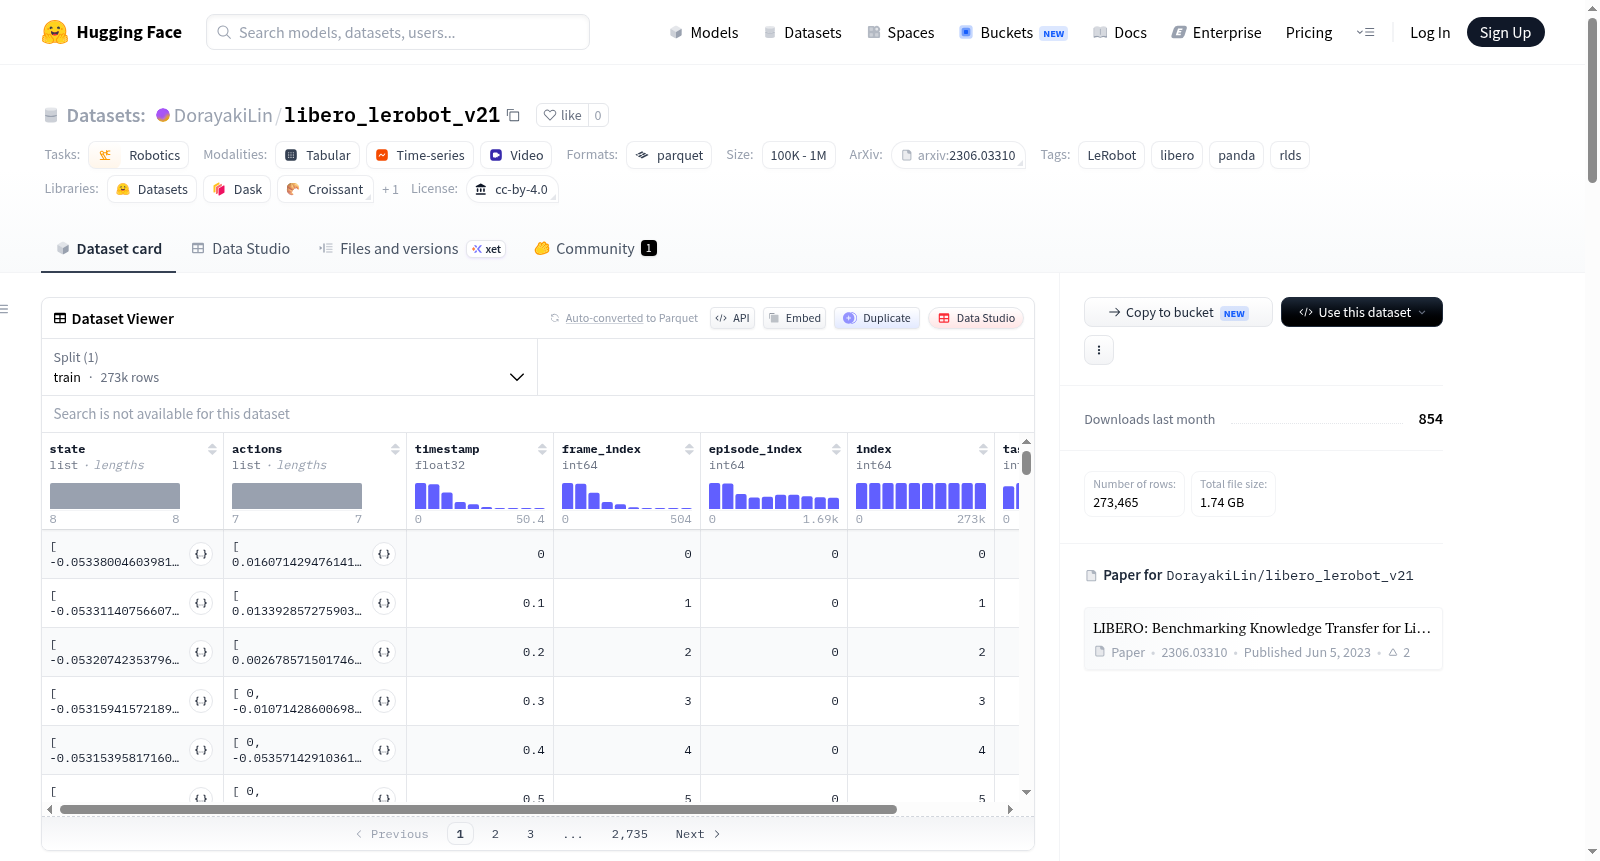The width and height of the screenshot is (1600, 861).
Task: Copy dataset name with the copy icon
Action: [x=513, y=115]
